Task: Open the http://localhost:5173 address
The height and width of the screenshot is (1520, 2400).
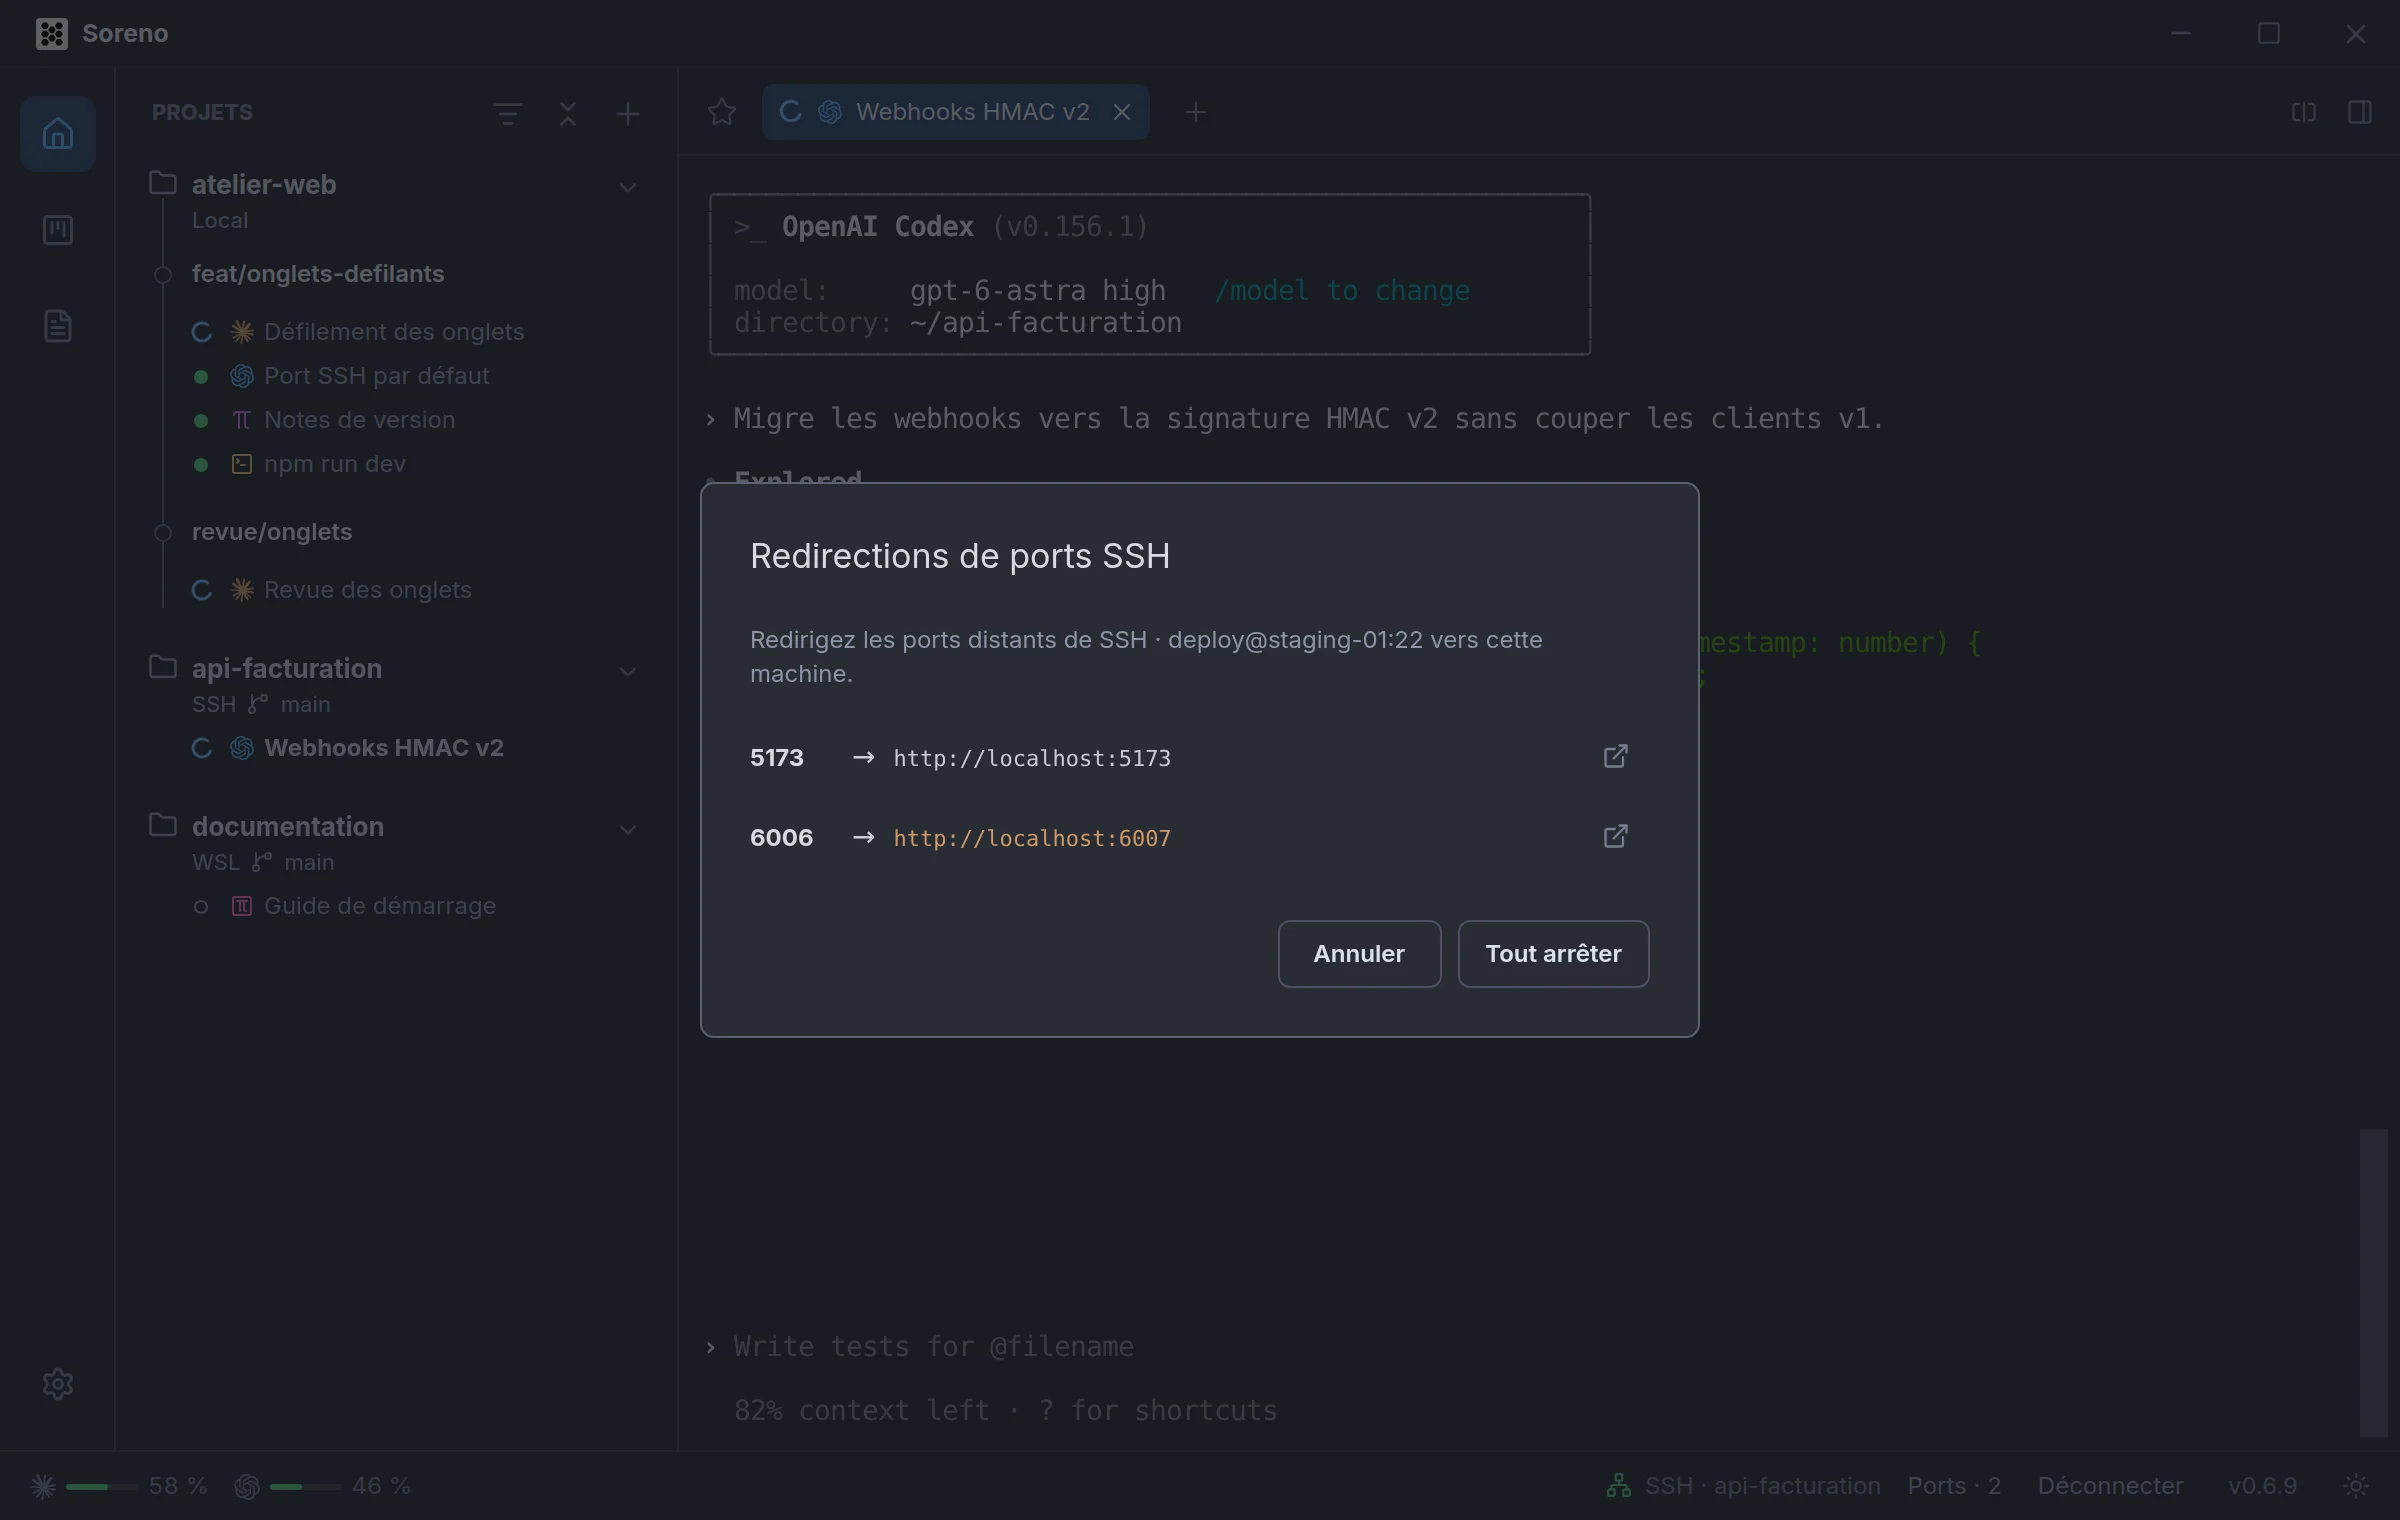Action: tap(1031, 758)
